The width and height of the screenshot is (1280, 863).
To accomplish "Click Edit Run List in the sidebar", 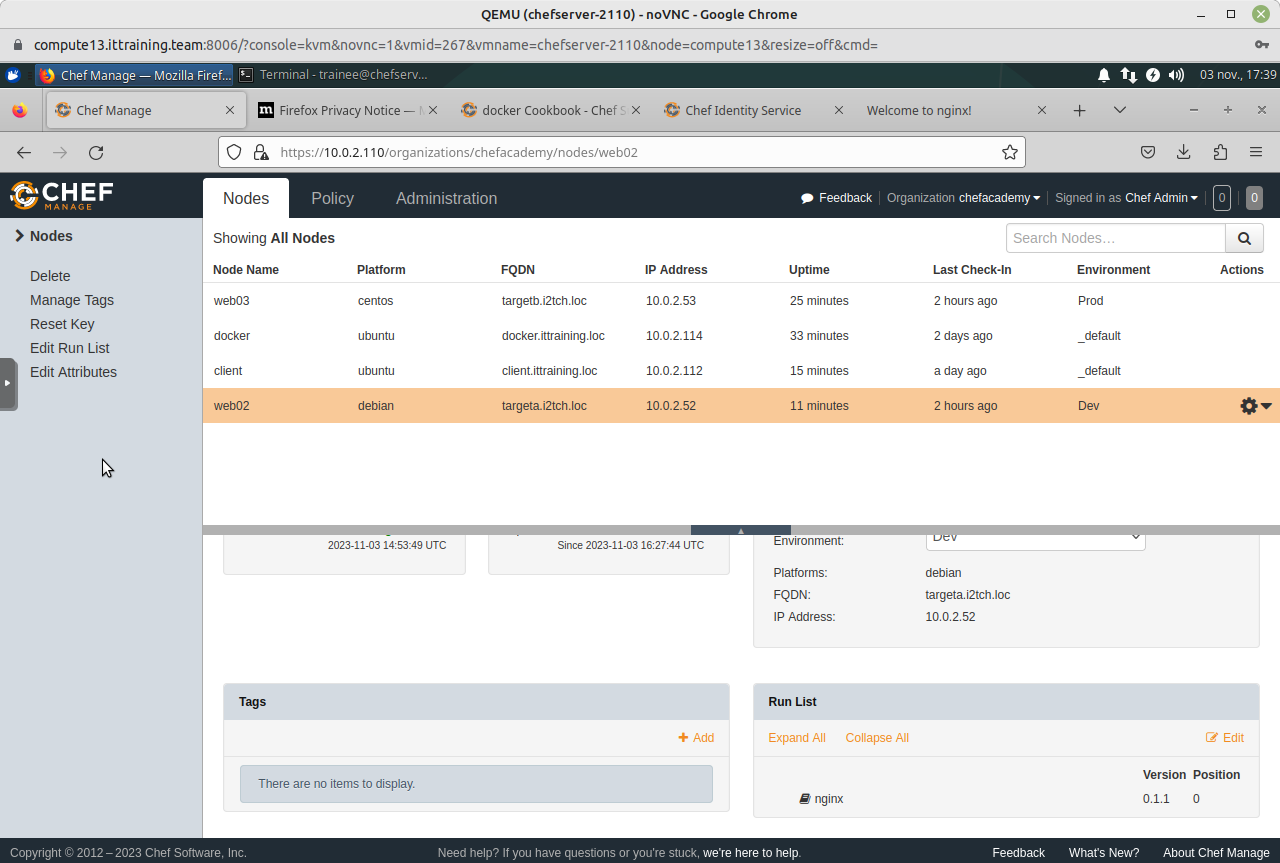I will pyautogui.click(x=70, y=348).
